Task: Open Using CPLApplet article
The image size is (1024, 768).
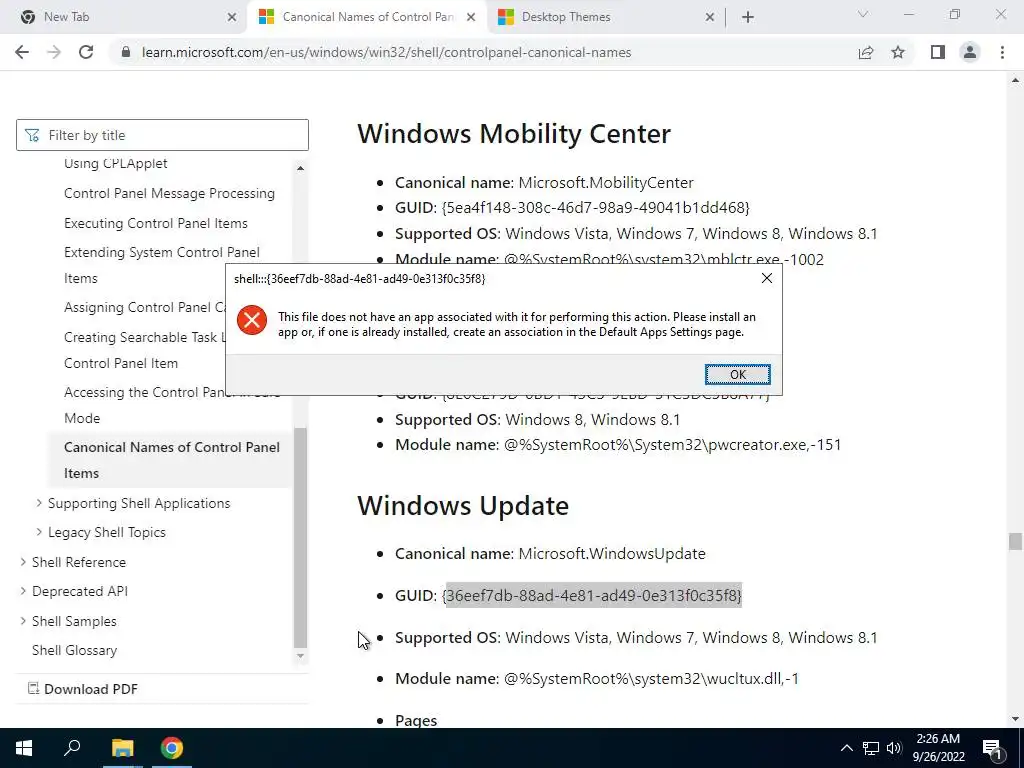Action: coord(116,163)
